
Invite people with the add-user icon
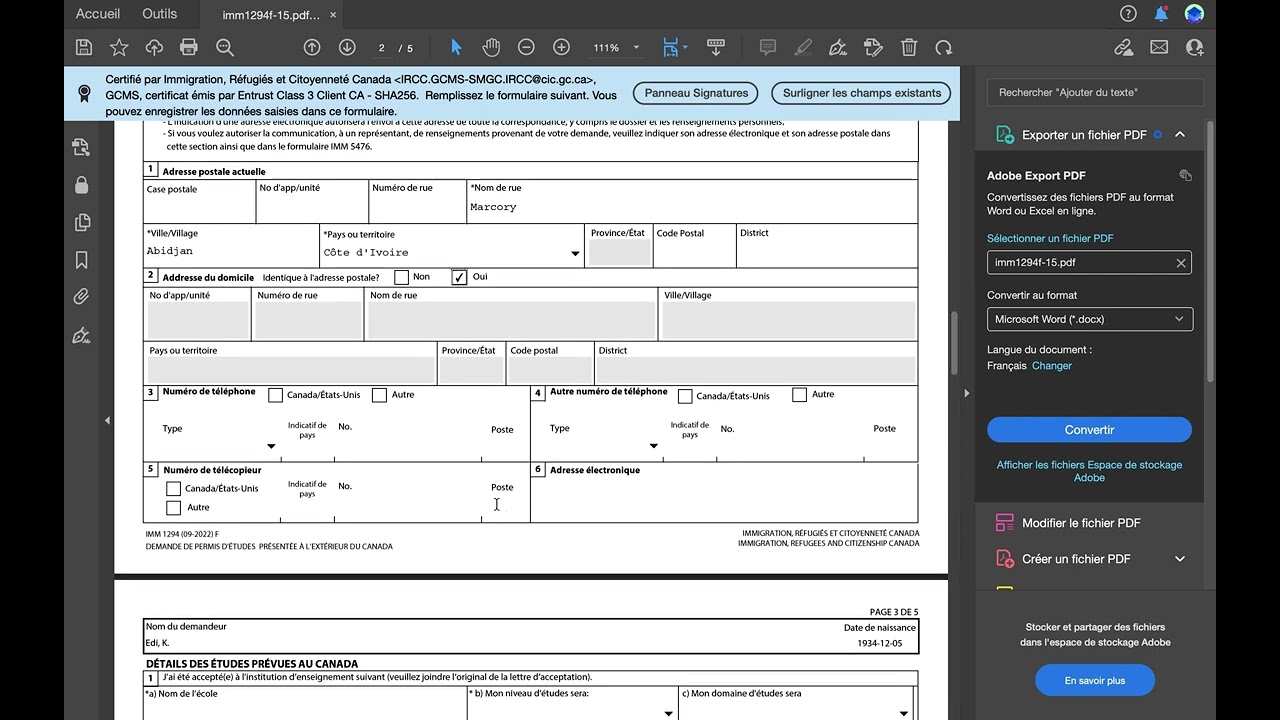(x=1194, y=47)
